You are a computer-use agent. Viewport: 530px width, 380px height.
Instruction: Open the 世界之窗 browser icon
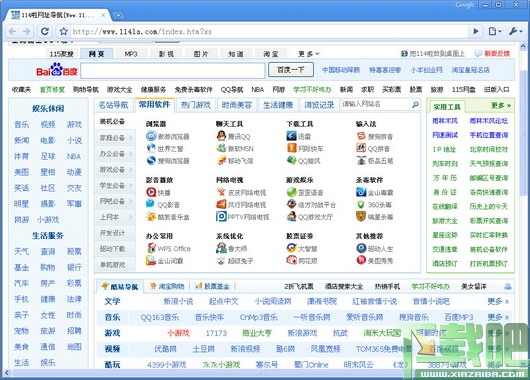pyautogui.click(x=151, y=148)
